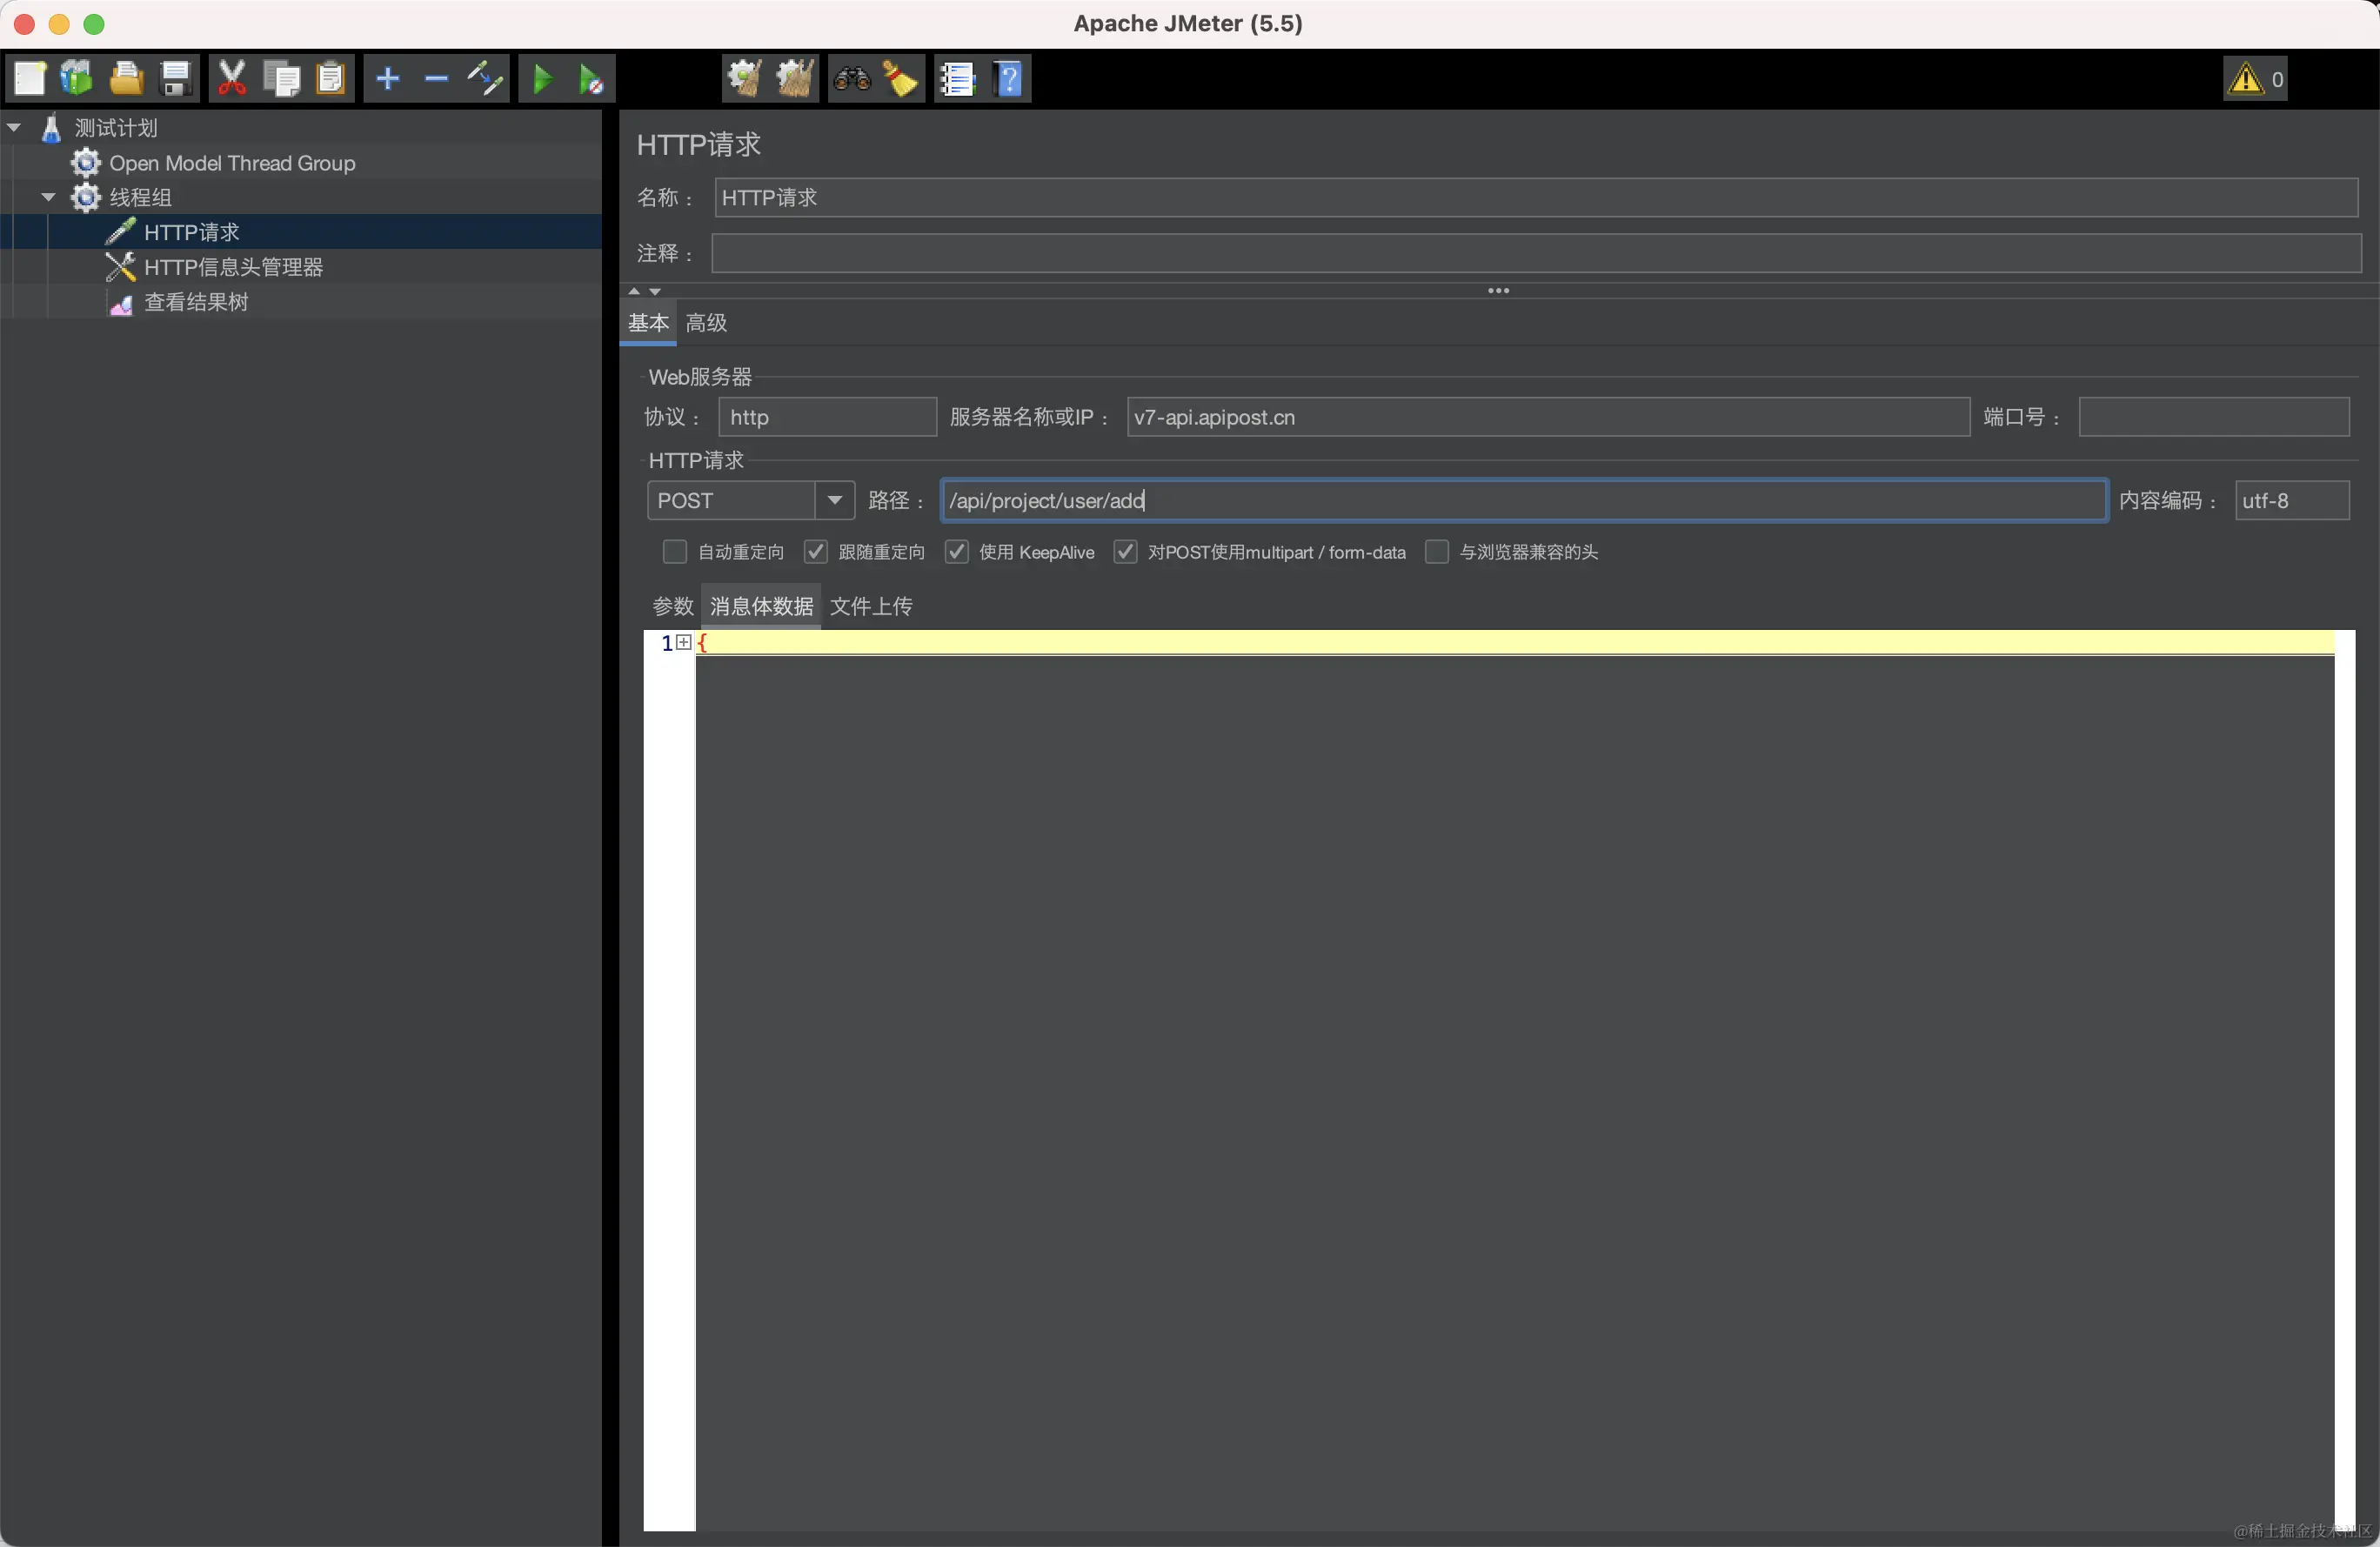Uncheck 对POST使用multipart / form-data checkbox
The width and height of the screenshot is (2380, 1547).
1126,552
